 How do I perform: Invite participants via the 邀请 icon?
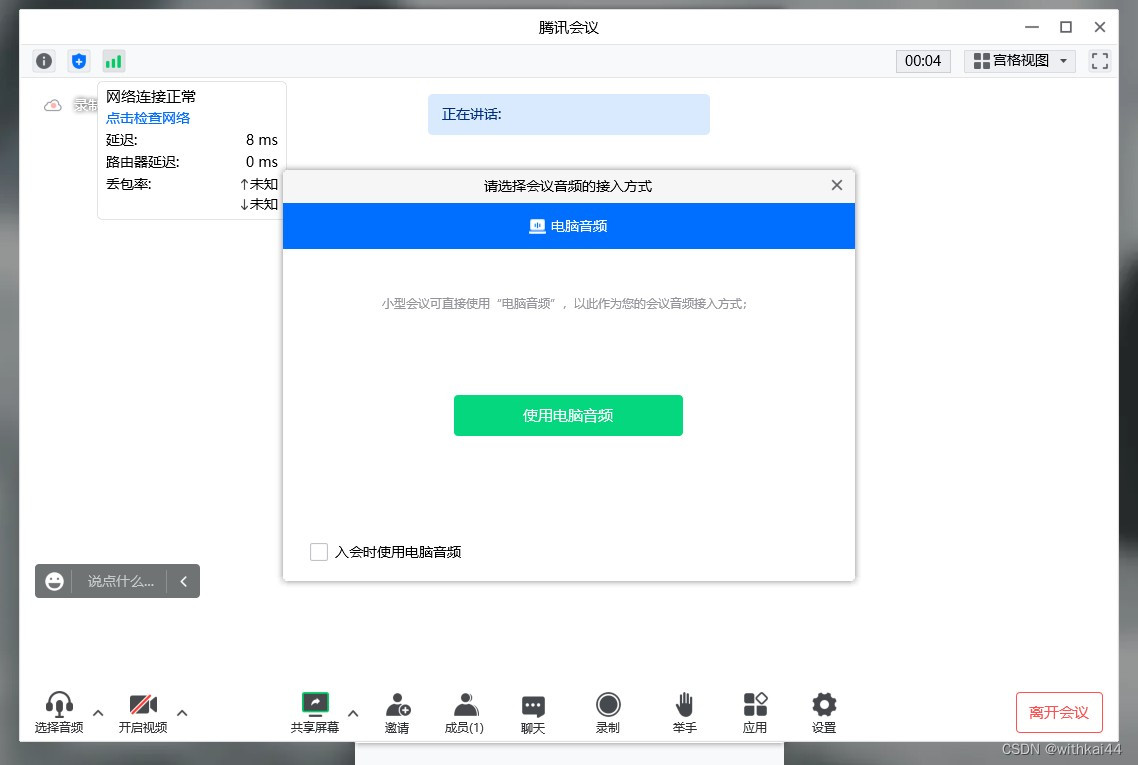(x=397, y=711)
